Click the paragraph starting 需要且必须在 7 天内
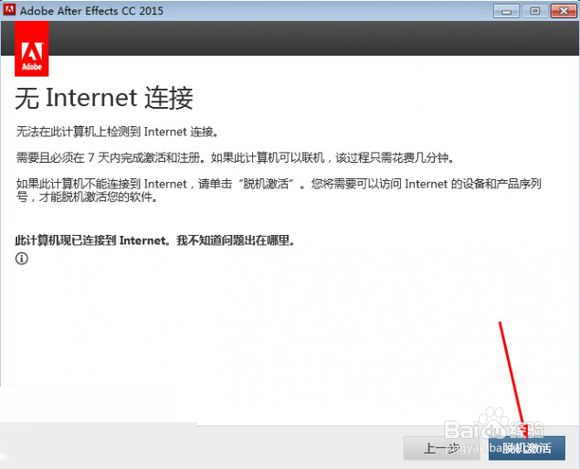Image resolution: width=580 pixels, height=469 pixels. (x=235, y=158)
